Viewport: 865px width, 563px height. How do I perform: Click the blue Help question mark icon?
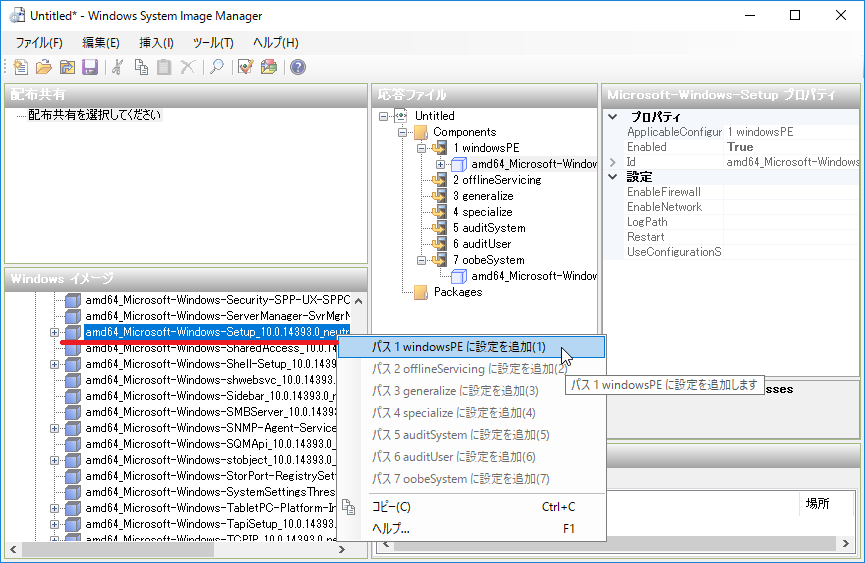[x=298, y=67]
